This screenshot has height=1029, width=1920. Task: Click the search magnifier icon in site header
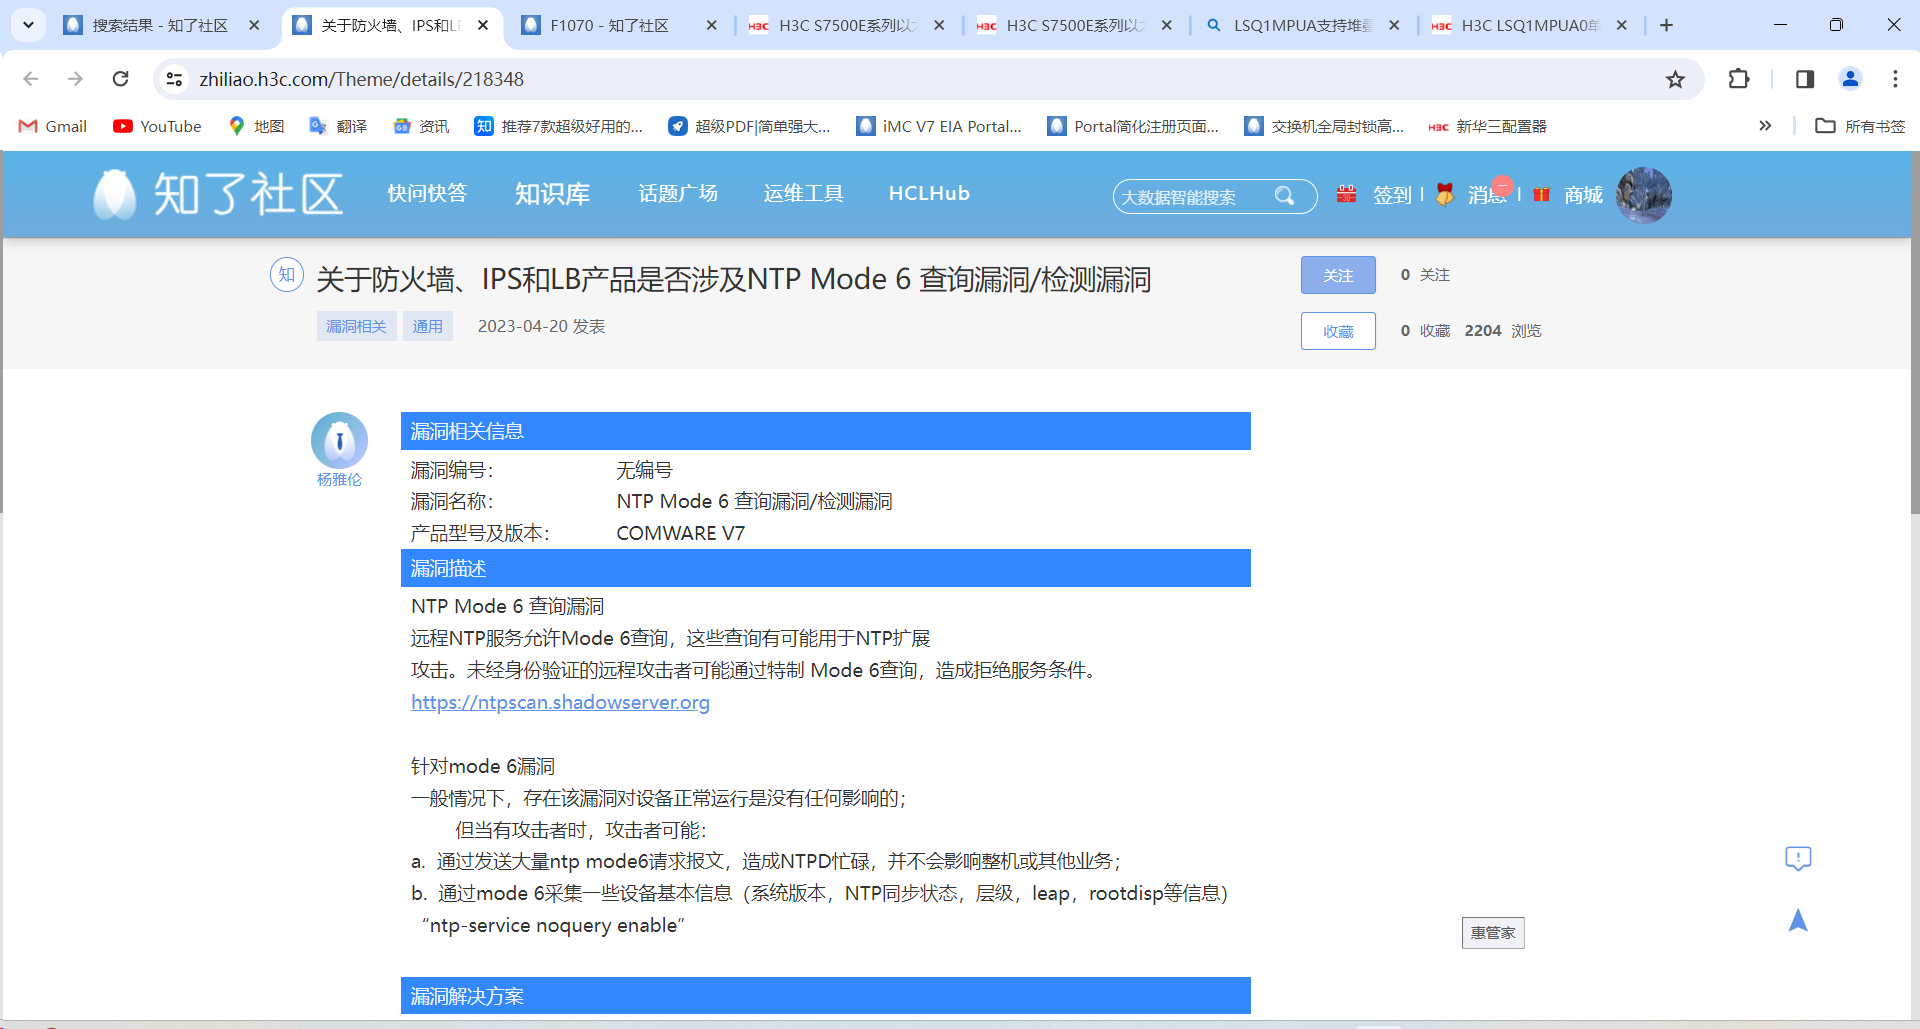coord(1284,196)
